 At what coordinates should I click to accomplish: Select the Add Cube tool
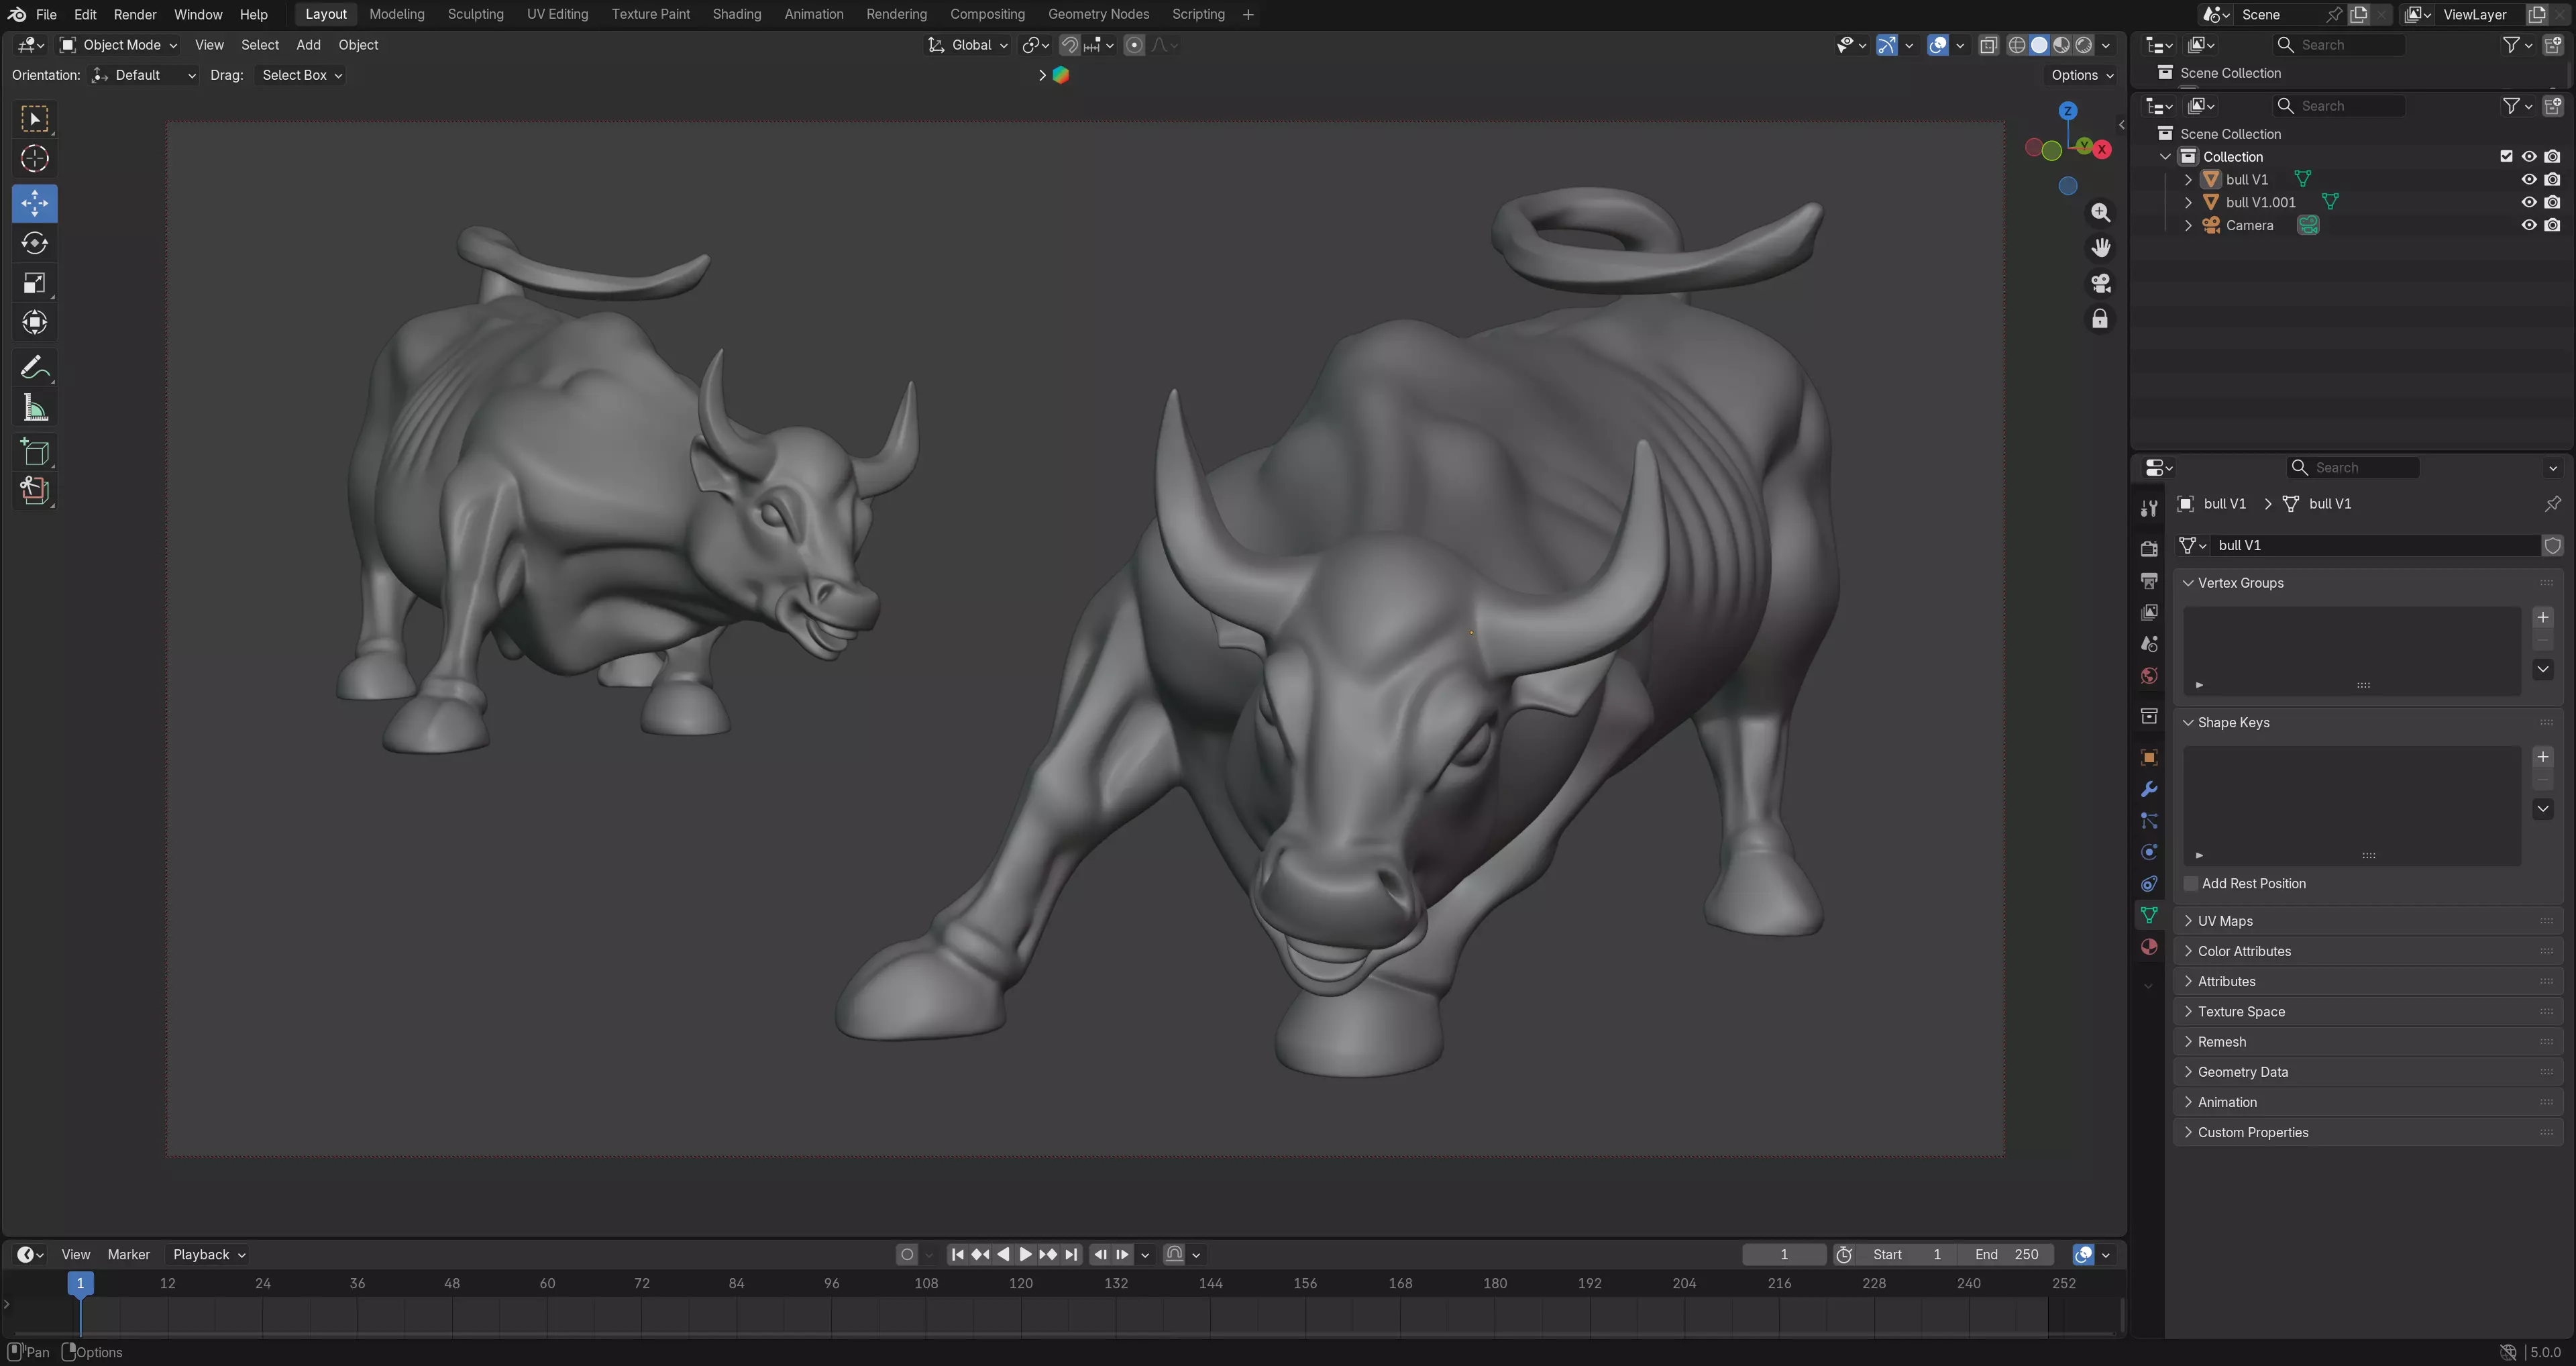click(x=35, y=451)
